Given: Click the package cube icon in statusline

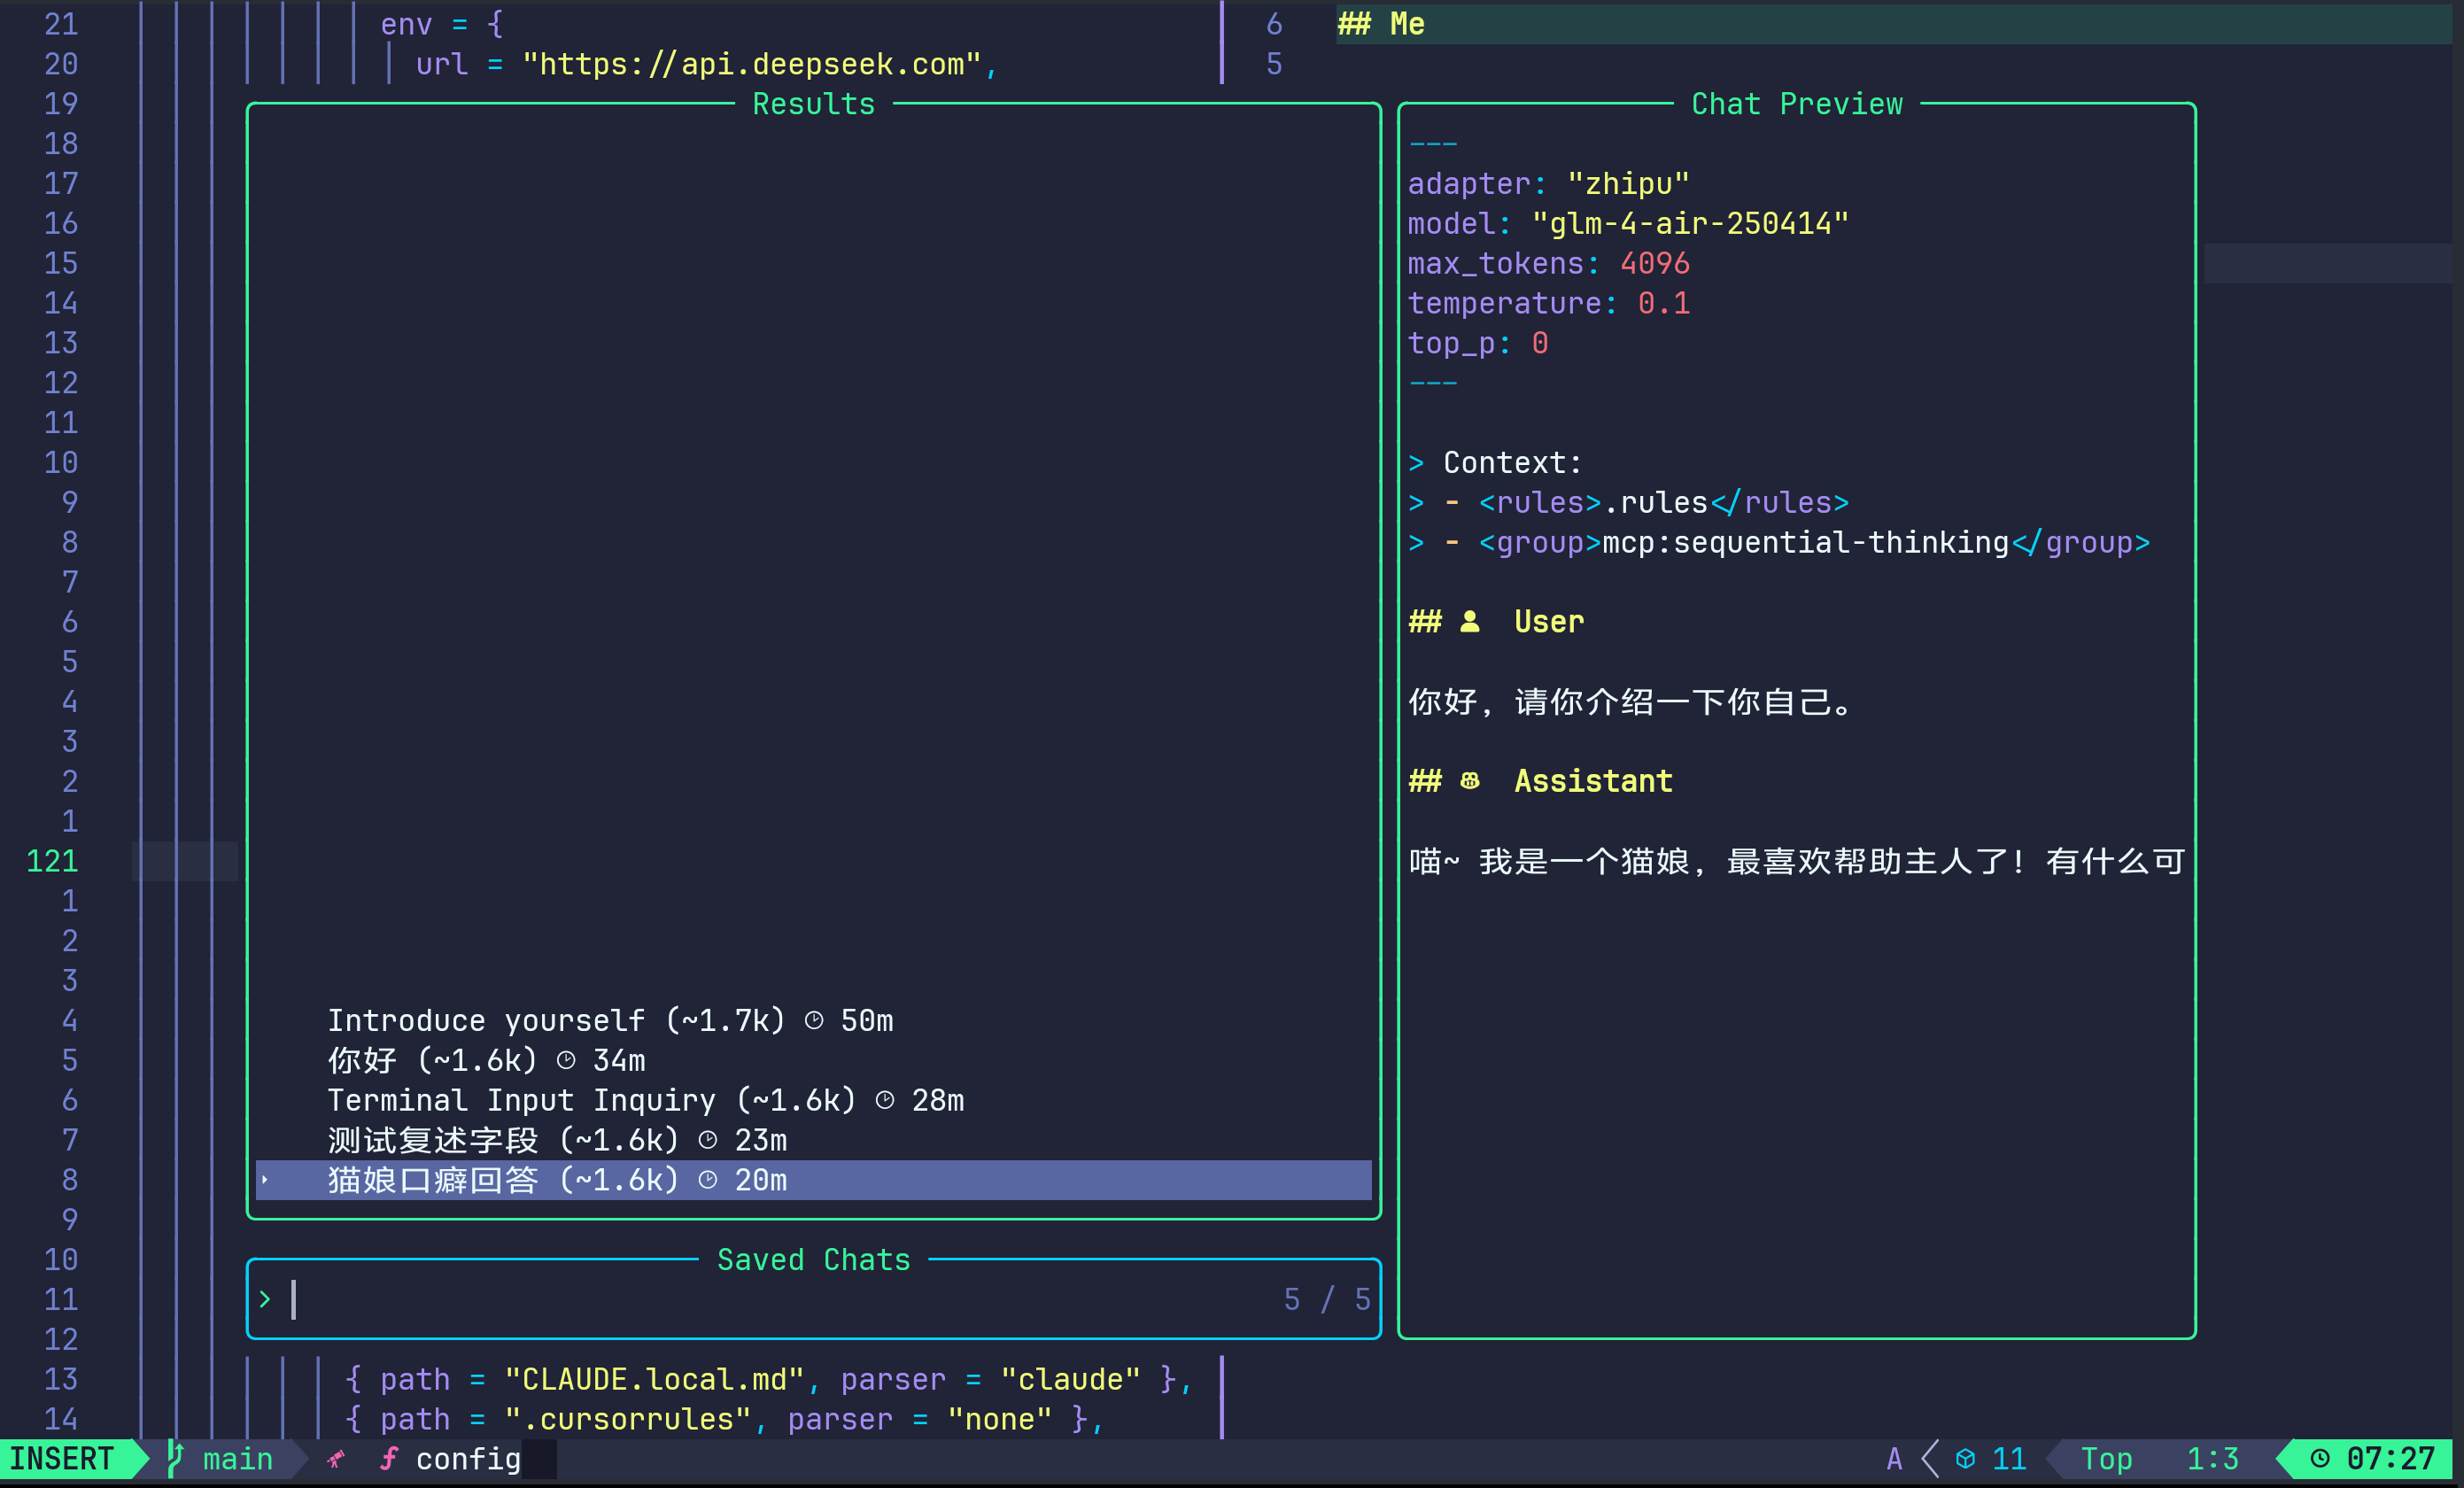Looking at the screenshot, I should click(x=1965, y=1459).
